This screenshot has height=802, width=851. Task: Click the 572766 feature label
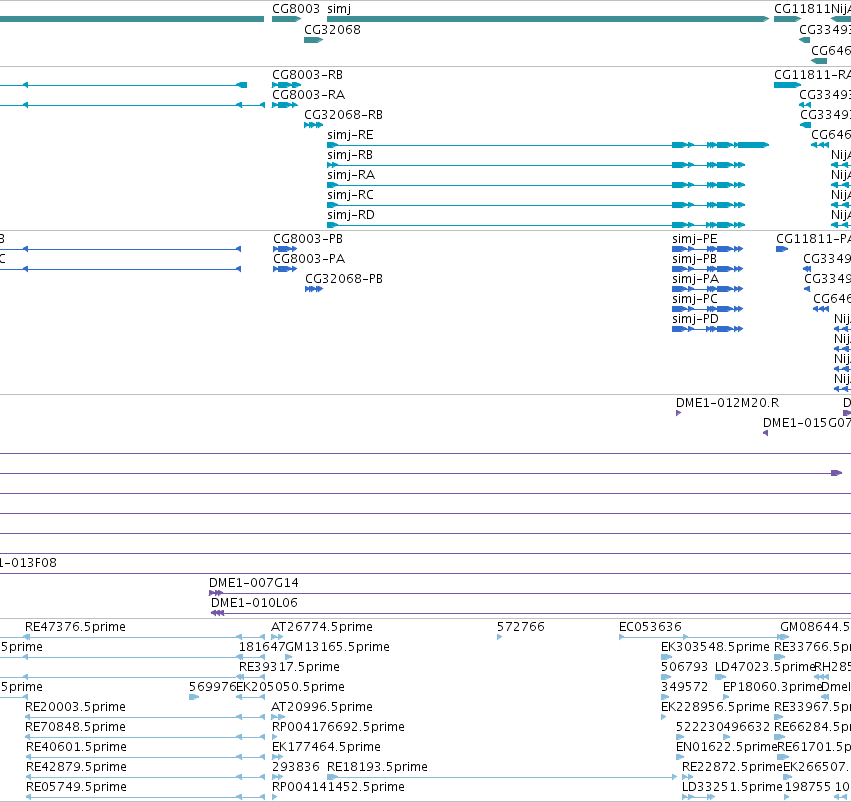(520, 627)
